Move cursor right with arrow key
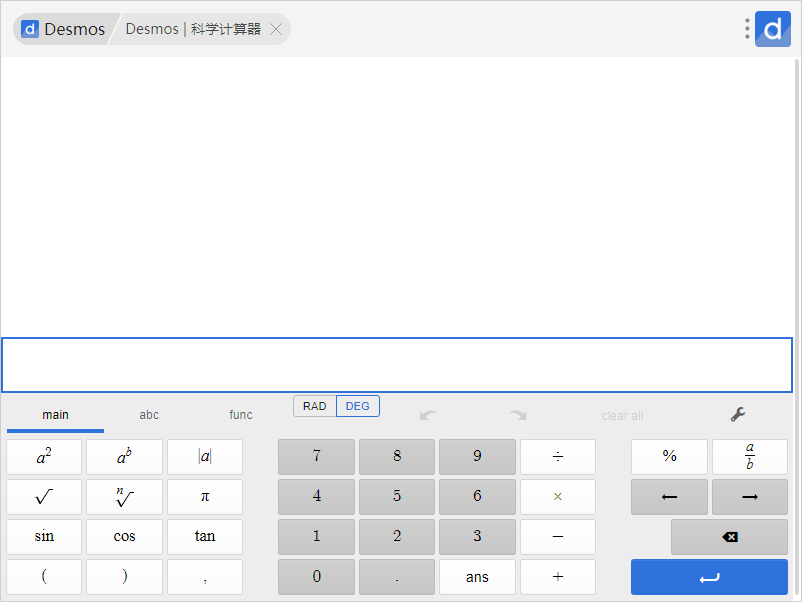The image size is (802, 602). click(749, 497)
